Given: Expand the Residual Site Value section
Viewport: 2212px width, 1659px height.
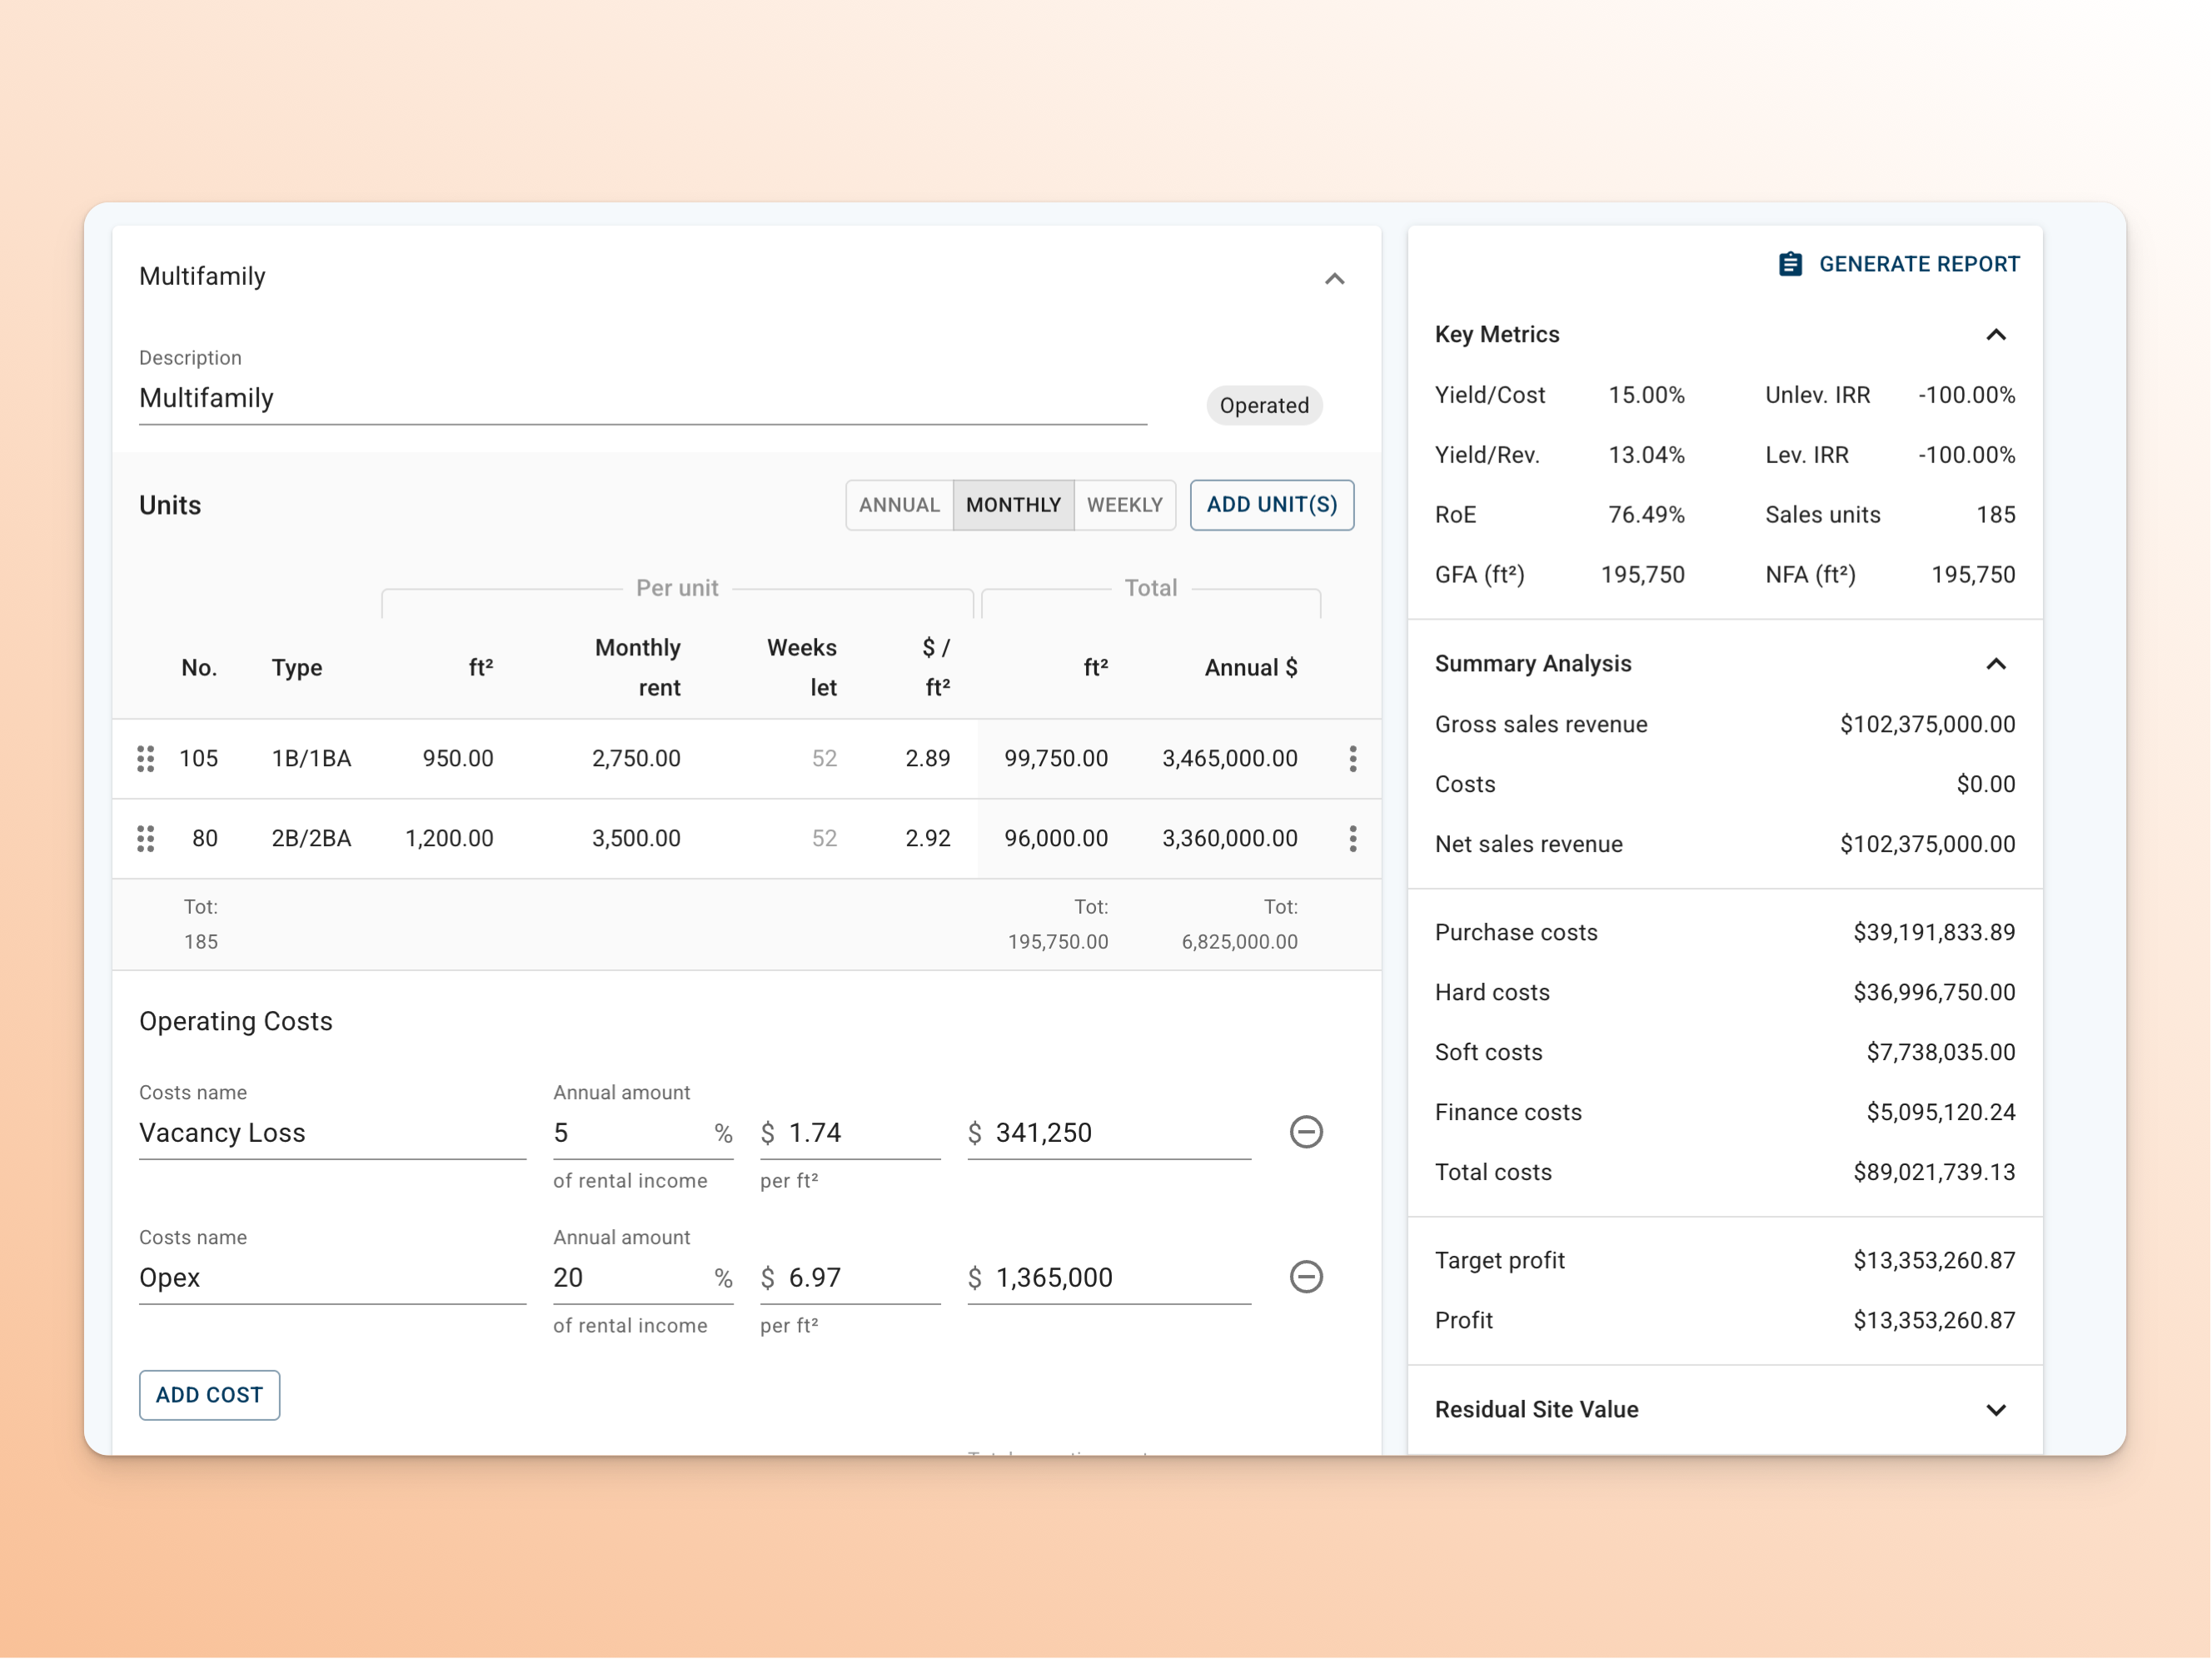Looking at the screenshot, I should pos(1996,1410).
